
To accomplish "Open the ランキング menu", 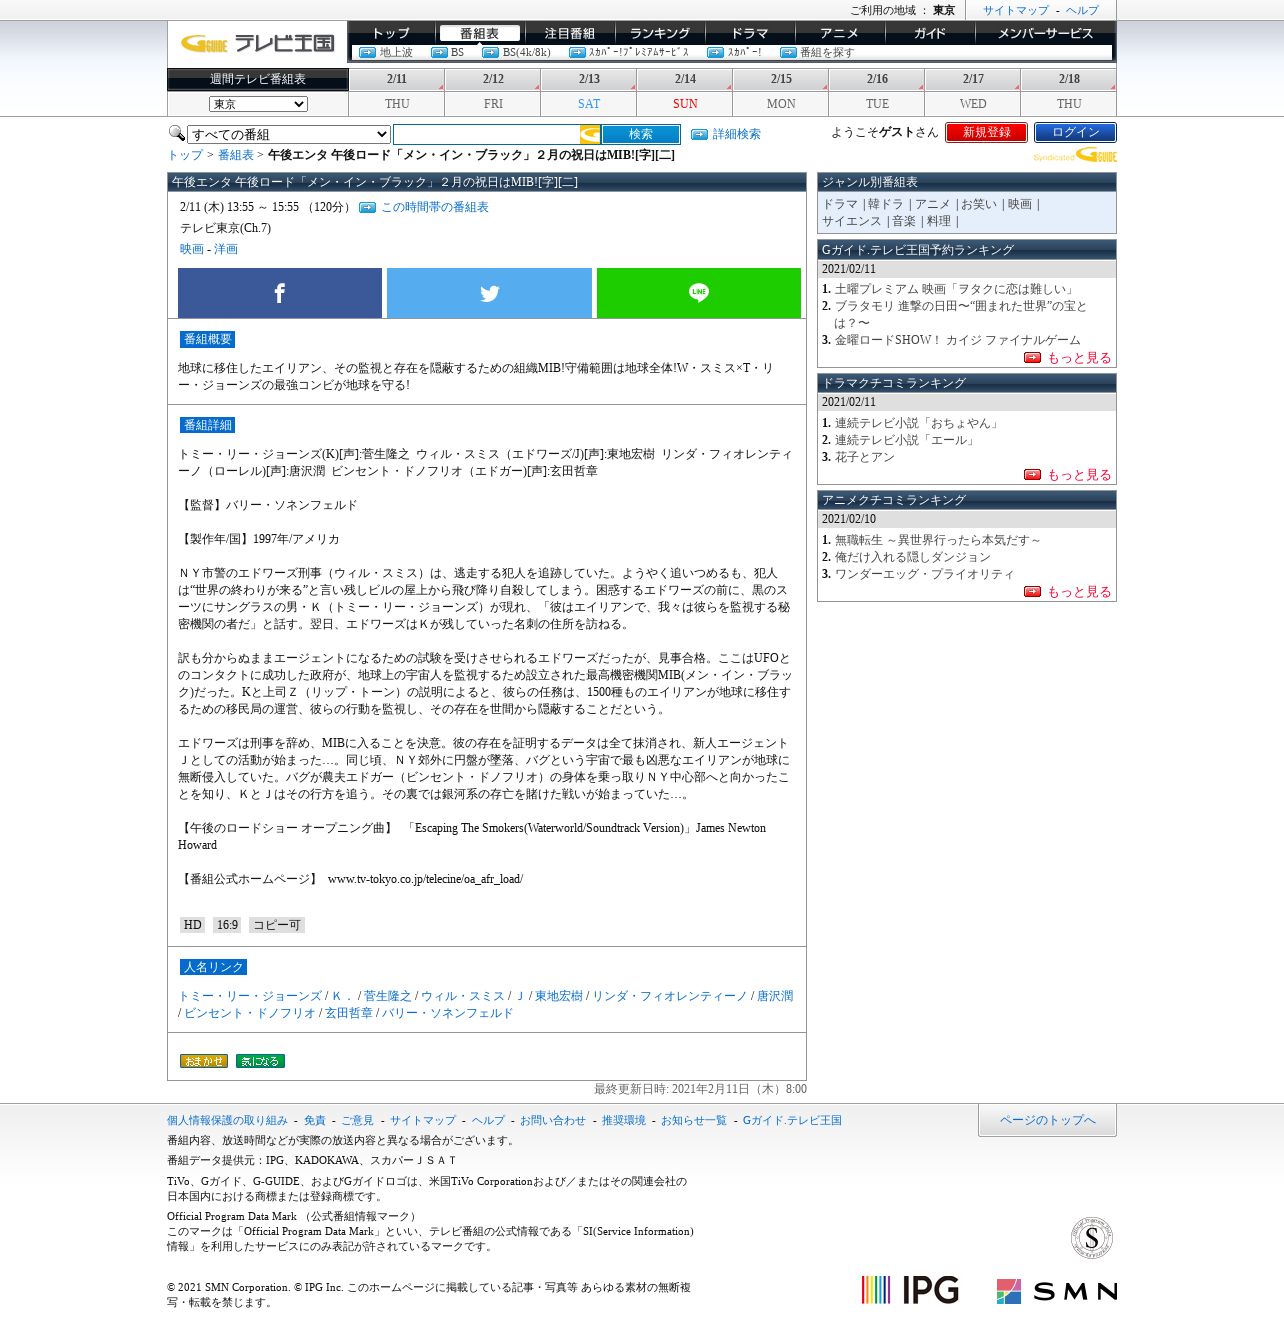I will coord(660,33).
